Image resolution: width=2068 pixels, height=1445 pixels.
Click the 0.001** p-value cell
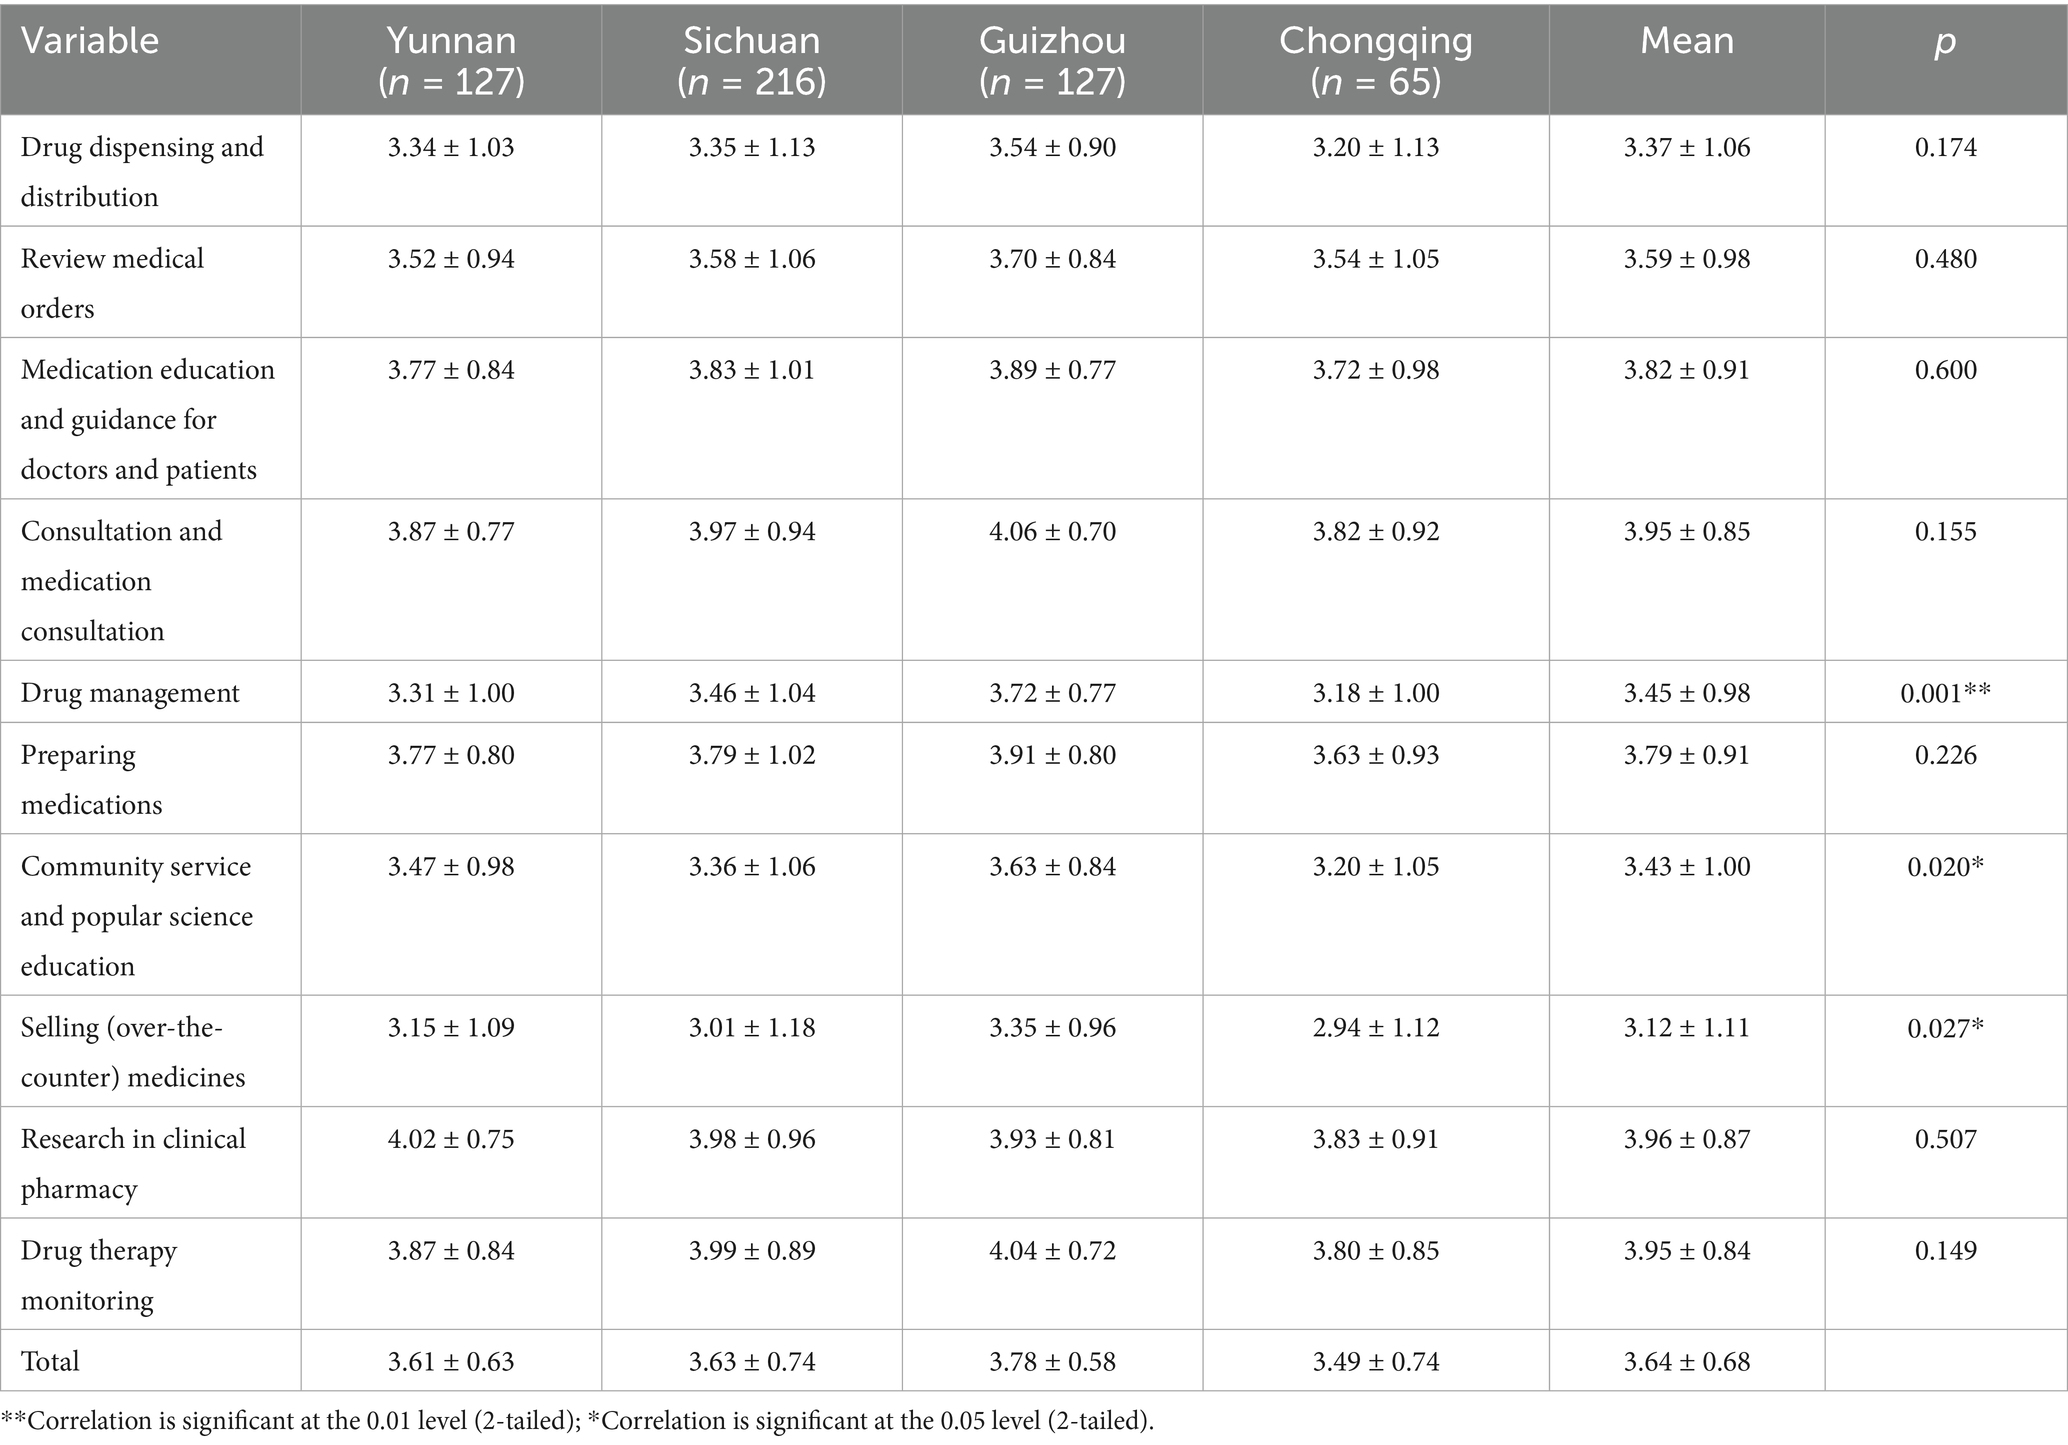tap(1945, 693)
